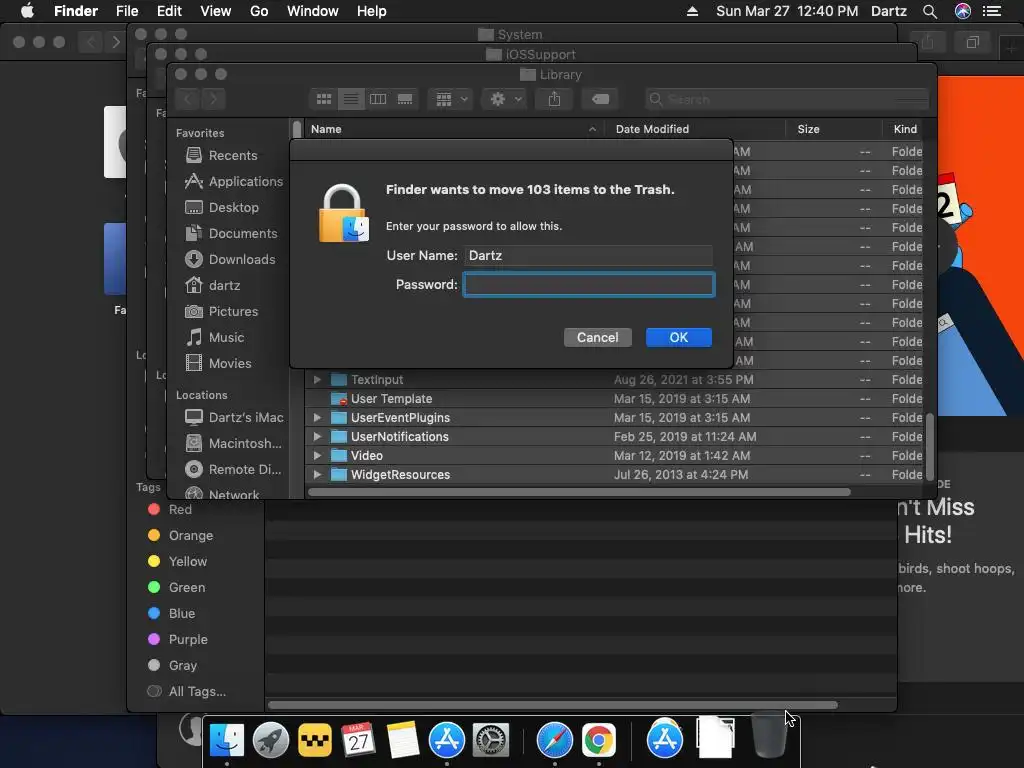Open the File menu

coord(127,11)
